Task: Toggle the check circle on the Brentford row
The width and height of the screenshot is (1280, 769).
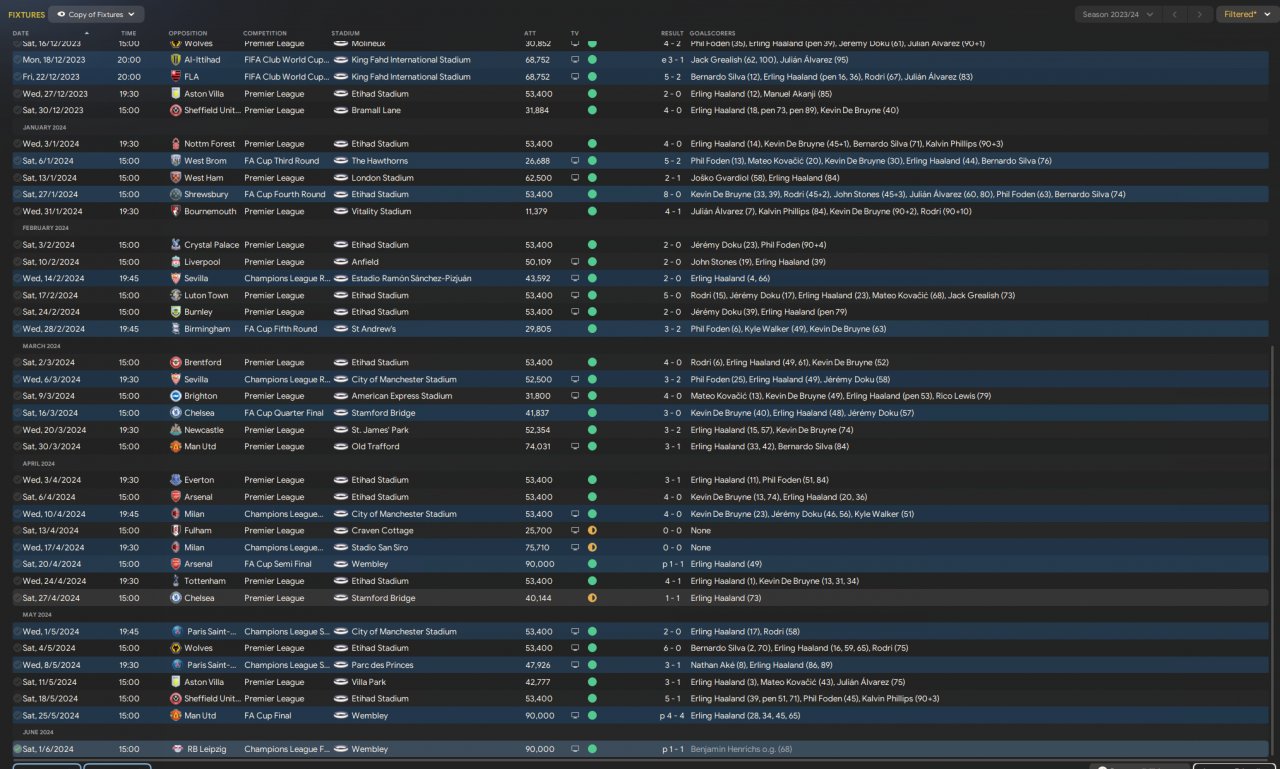Action: pyautogui.click(x=17, y=363)
